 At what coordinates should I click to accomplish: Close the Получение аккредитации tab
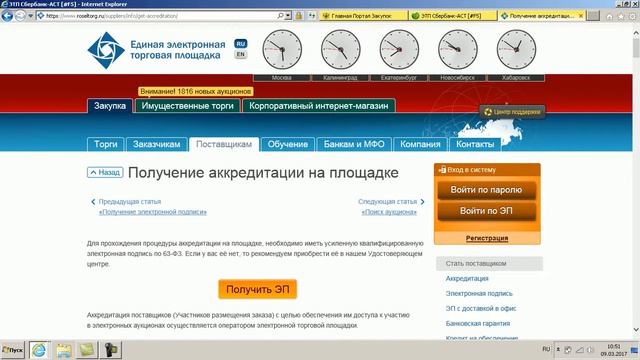580,16
